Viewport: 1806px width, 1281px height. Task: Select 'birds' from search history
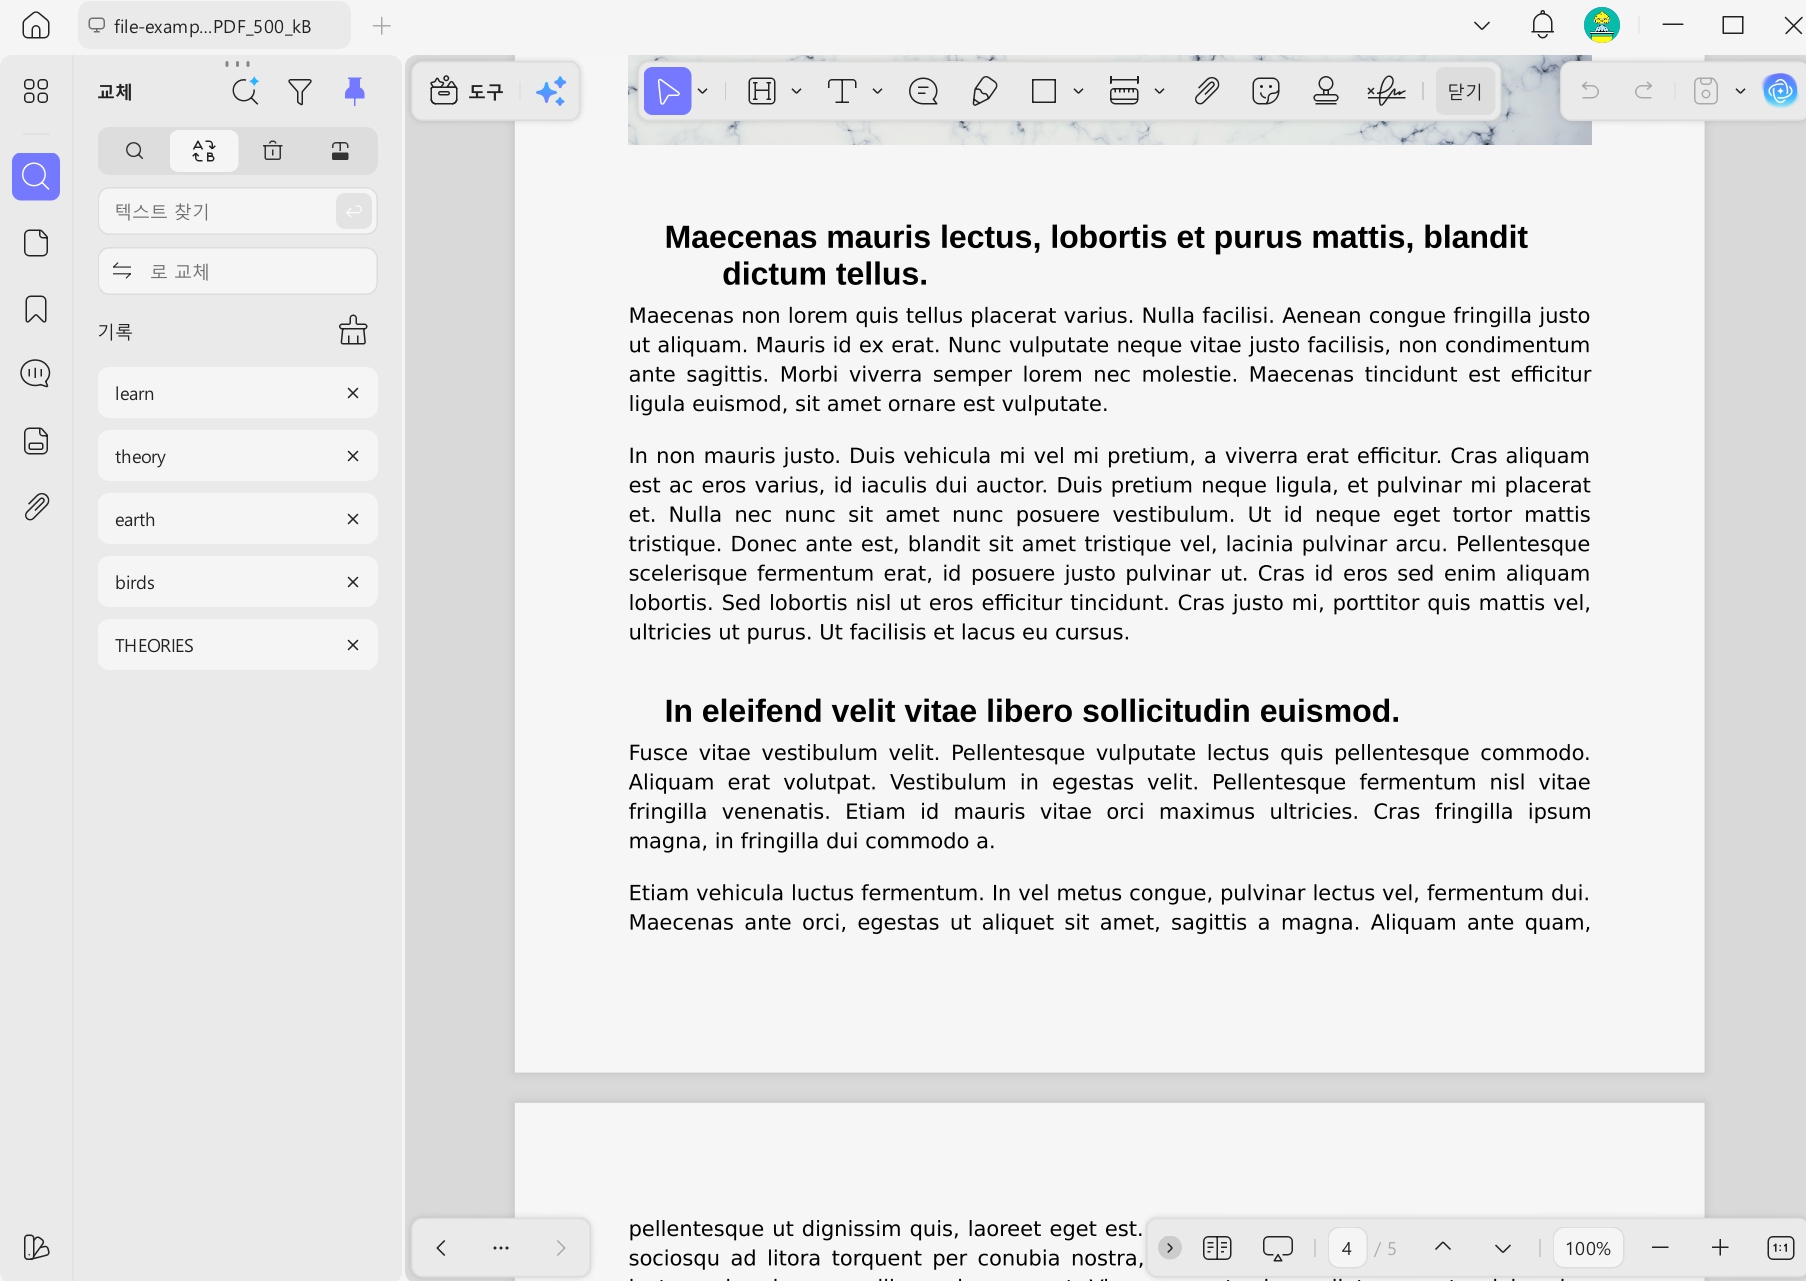(x=238, y=582)
